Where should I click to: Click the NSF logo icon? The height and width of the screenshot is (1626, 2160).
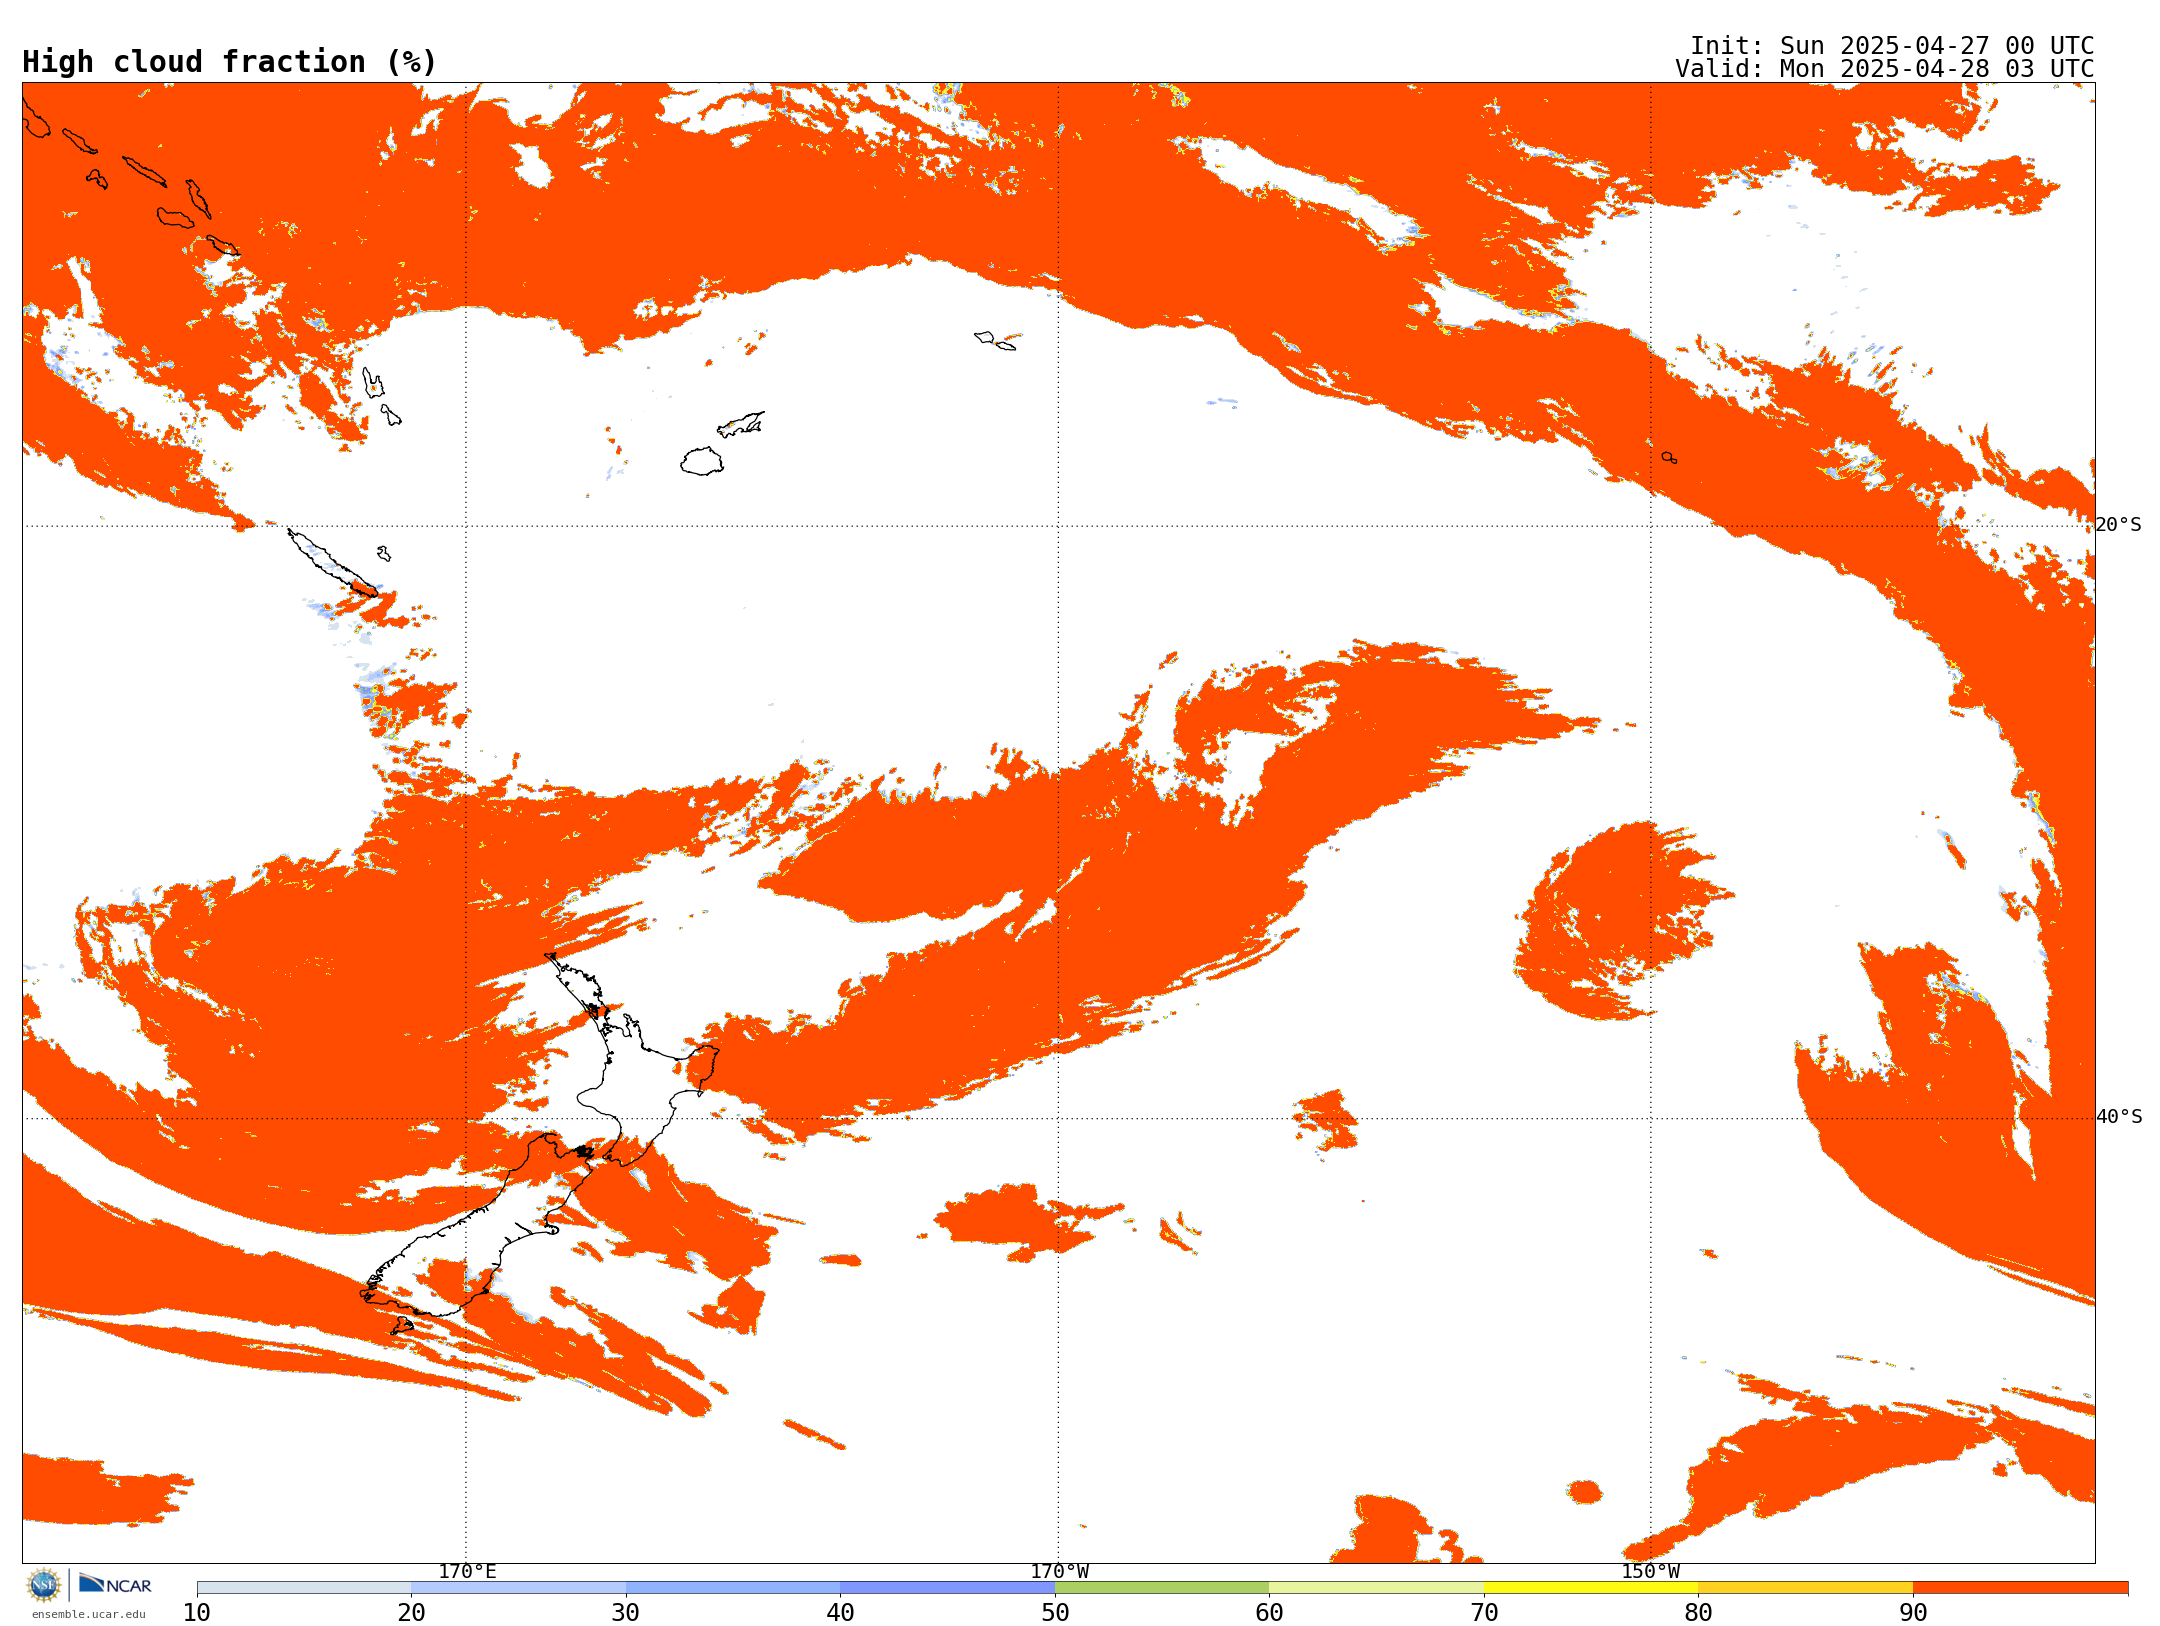(44, 1584)
